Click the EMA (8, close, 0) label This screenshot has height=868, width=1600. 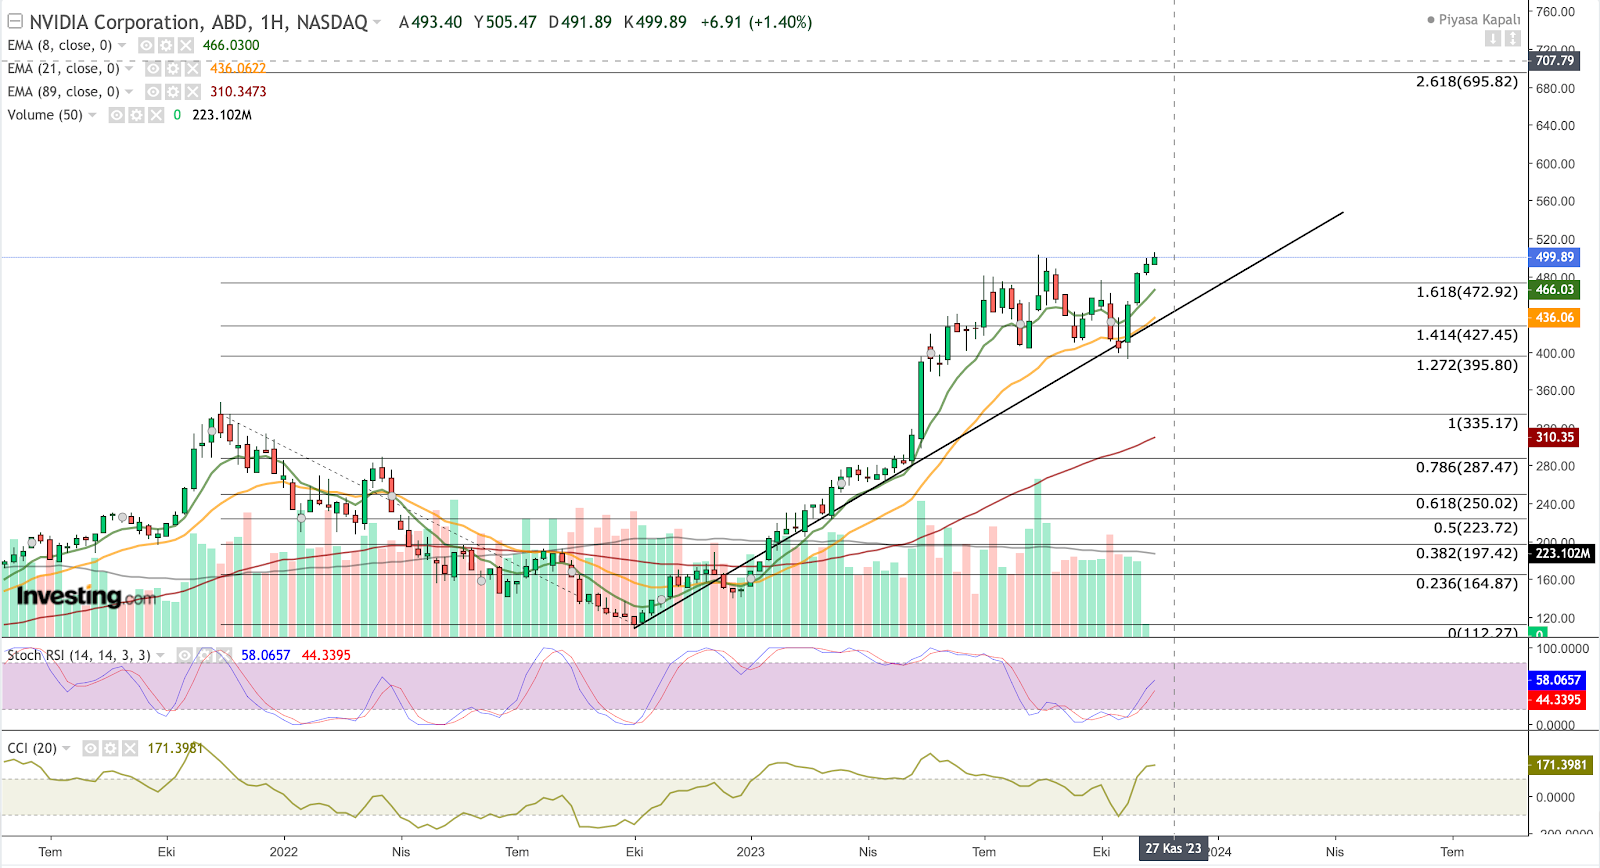click(x=60, y=45)
